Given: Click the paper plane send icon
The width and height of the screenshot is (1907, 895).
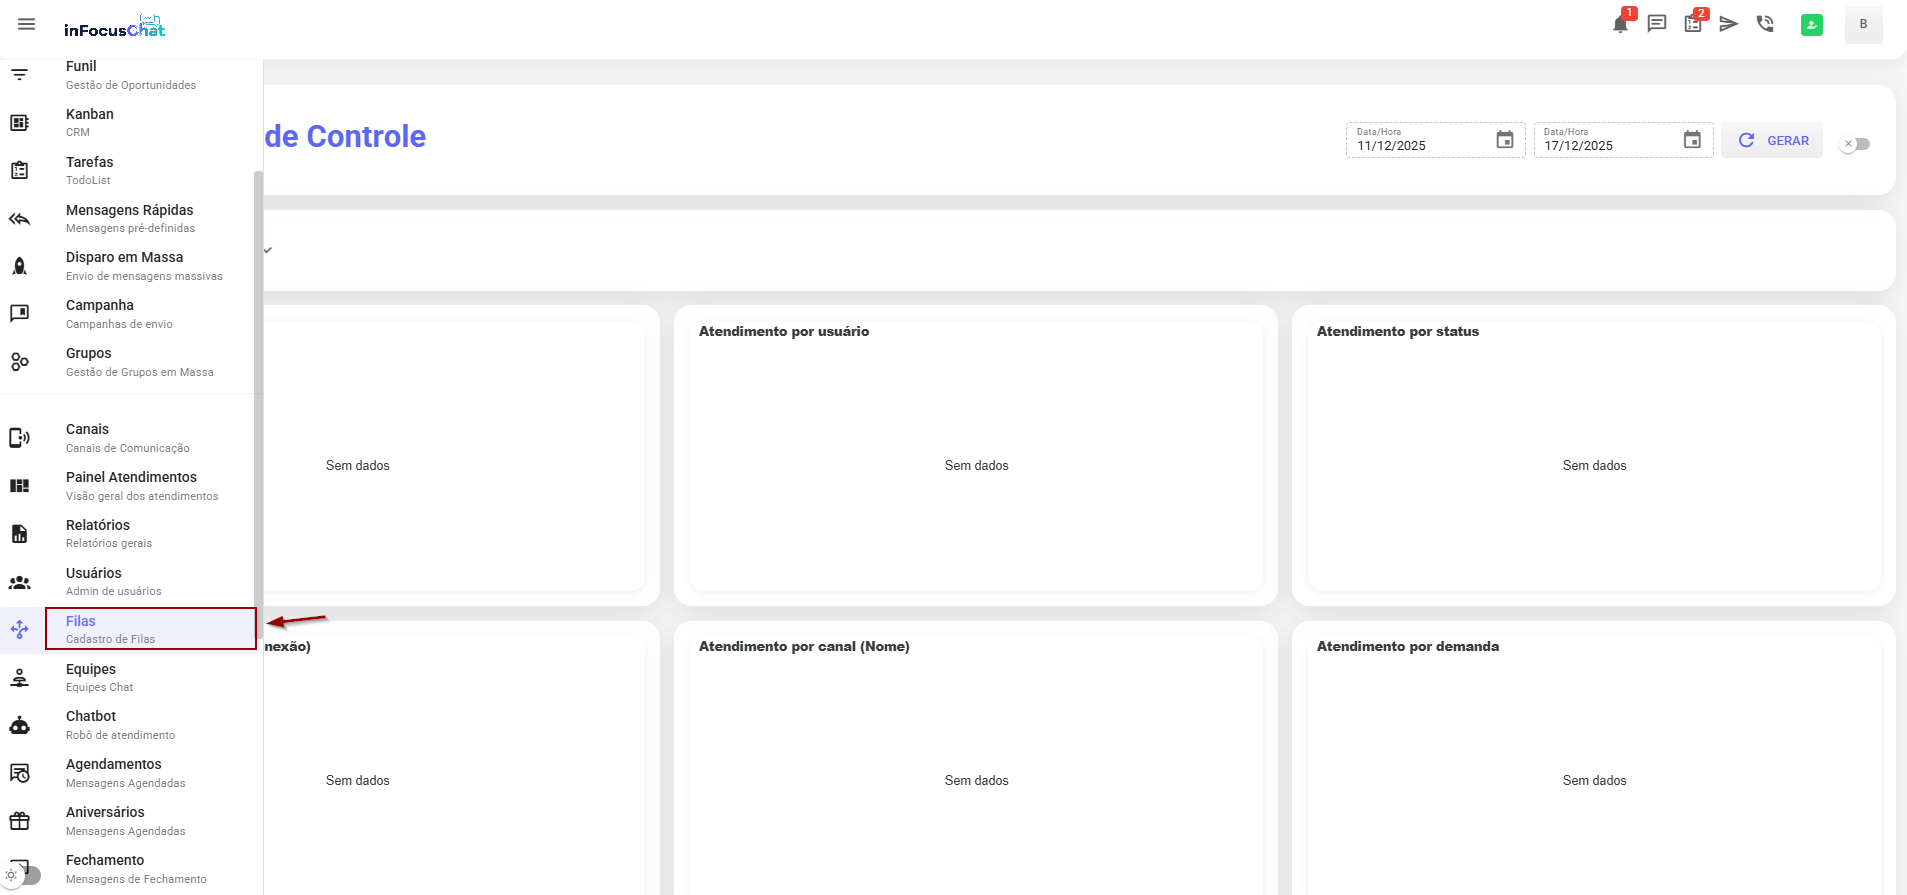Looking at the screenshot, I should 1729,24.
